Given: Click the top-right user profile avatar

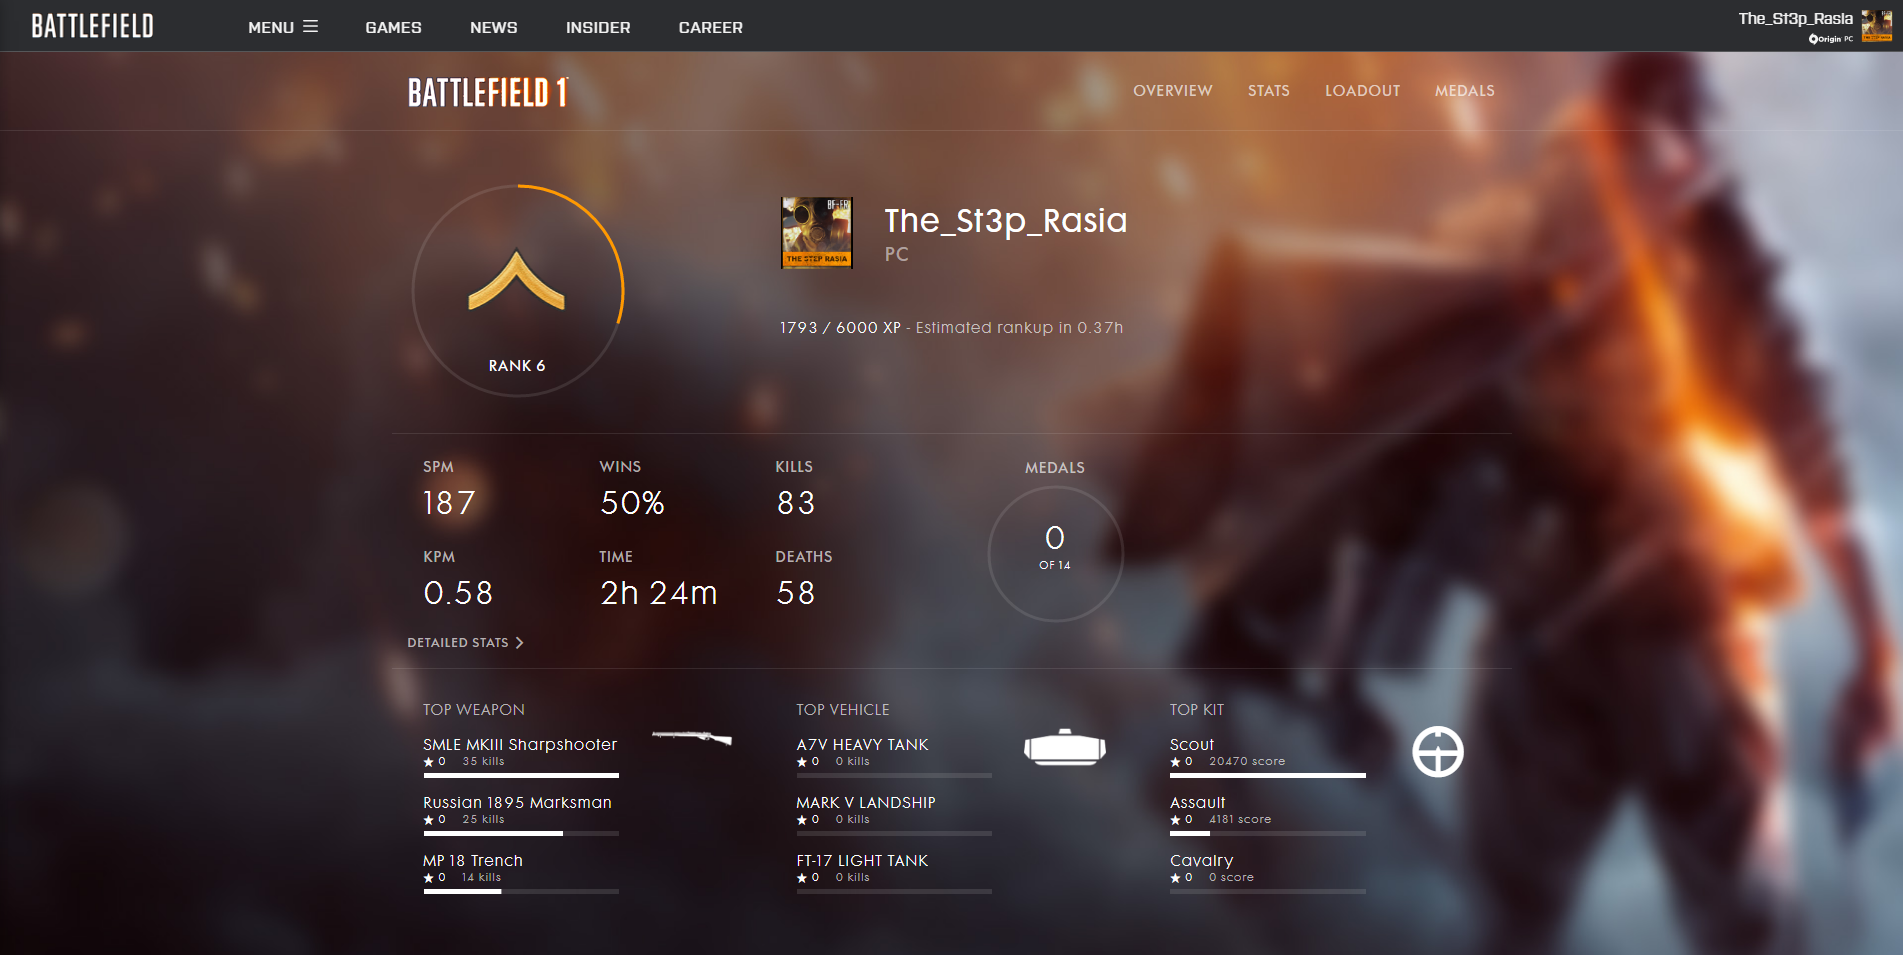Looking at the screenshot, I should tap(1876, 25).
